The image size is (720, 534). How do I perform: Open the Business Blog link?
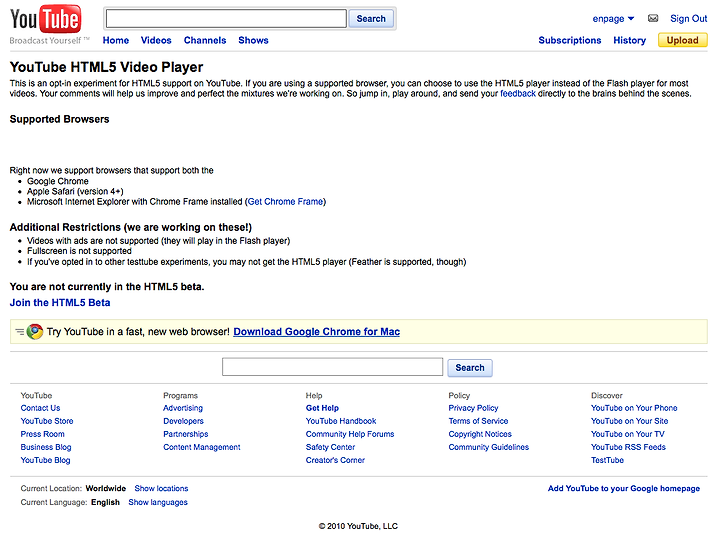pyautogui.click(x=46, y=447)
